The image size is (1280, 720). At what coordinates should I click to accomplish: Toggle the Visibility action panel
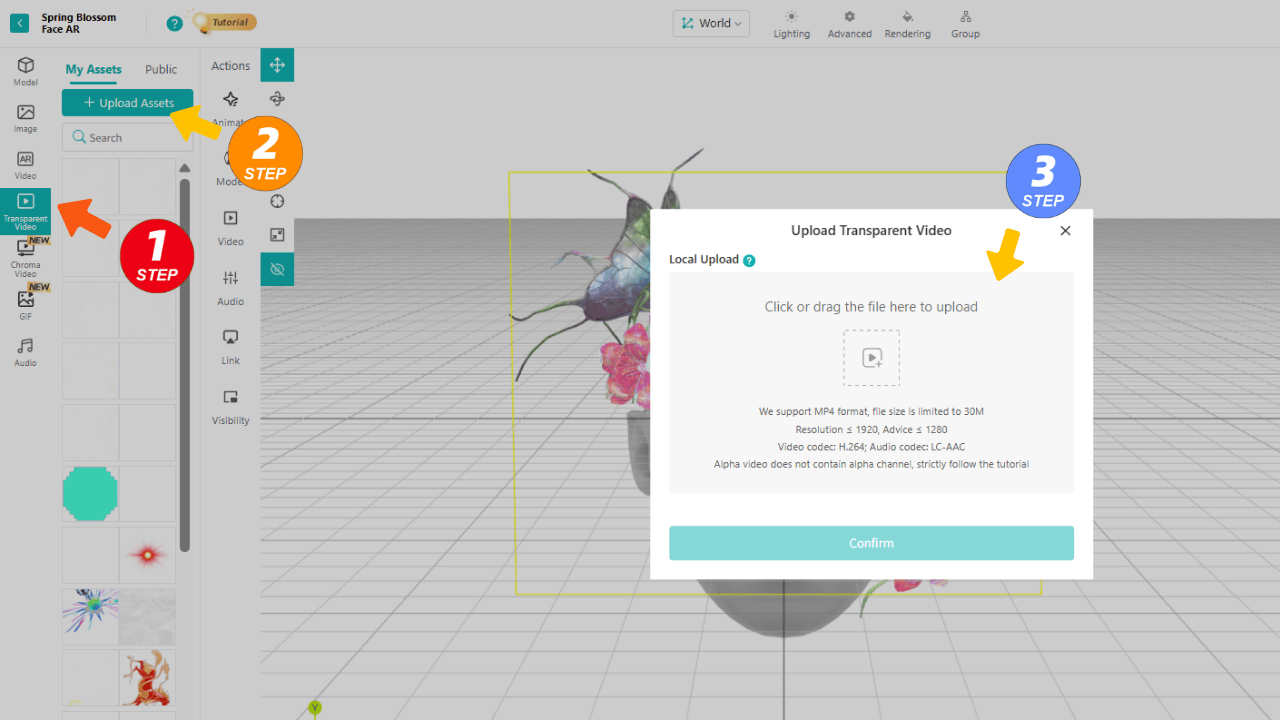point(229,404)
